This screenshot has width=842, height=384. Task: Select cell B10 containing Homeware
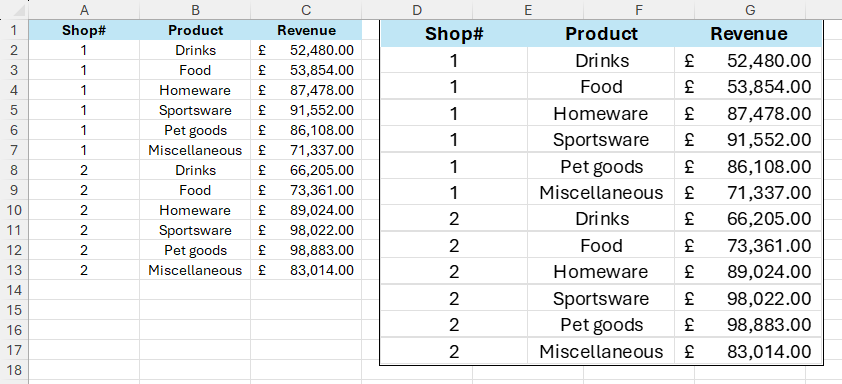click(195, 210)
